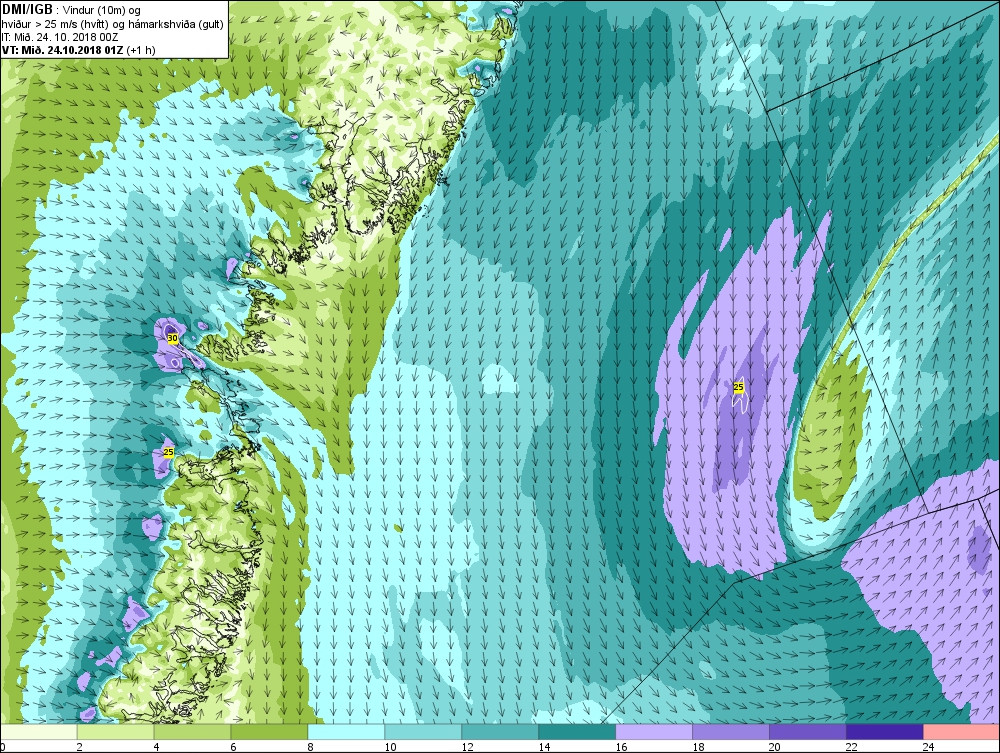The width and height of the screenshot is (1000, 753).
Task: Select the yellow "25" label beside the Greenland coast
Action: 168,452
